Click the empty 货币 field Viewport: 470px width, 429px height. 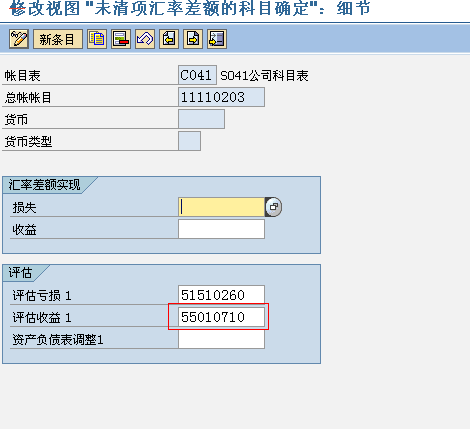[202, 119]
